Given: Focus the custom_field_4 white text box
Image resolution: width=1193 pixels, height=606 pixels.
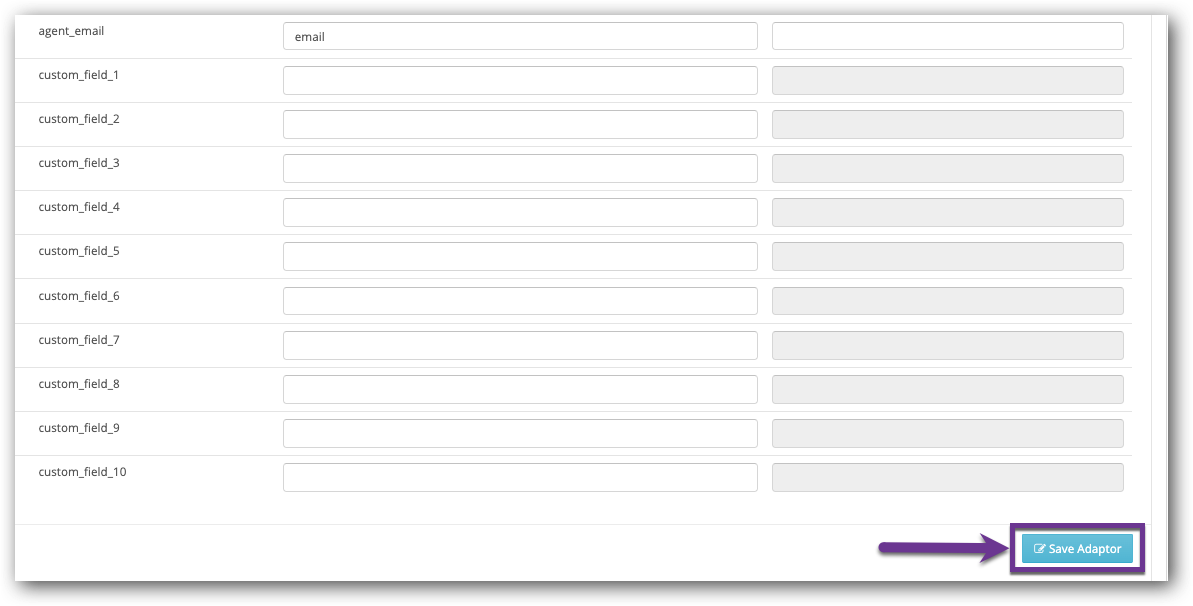Looking at the screenshot, I should point(520,212).
